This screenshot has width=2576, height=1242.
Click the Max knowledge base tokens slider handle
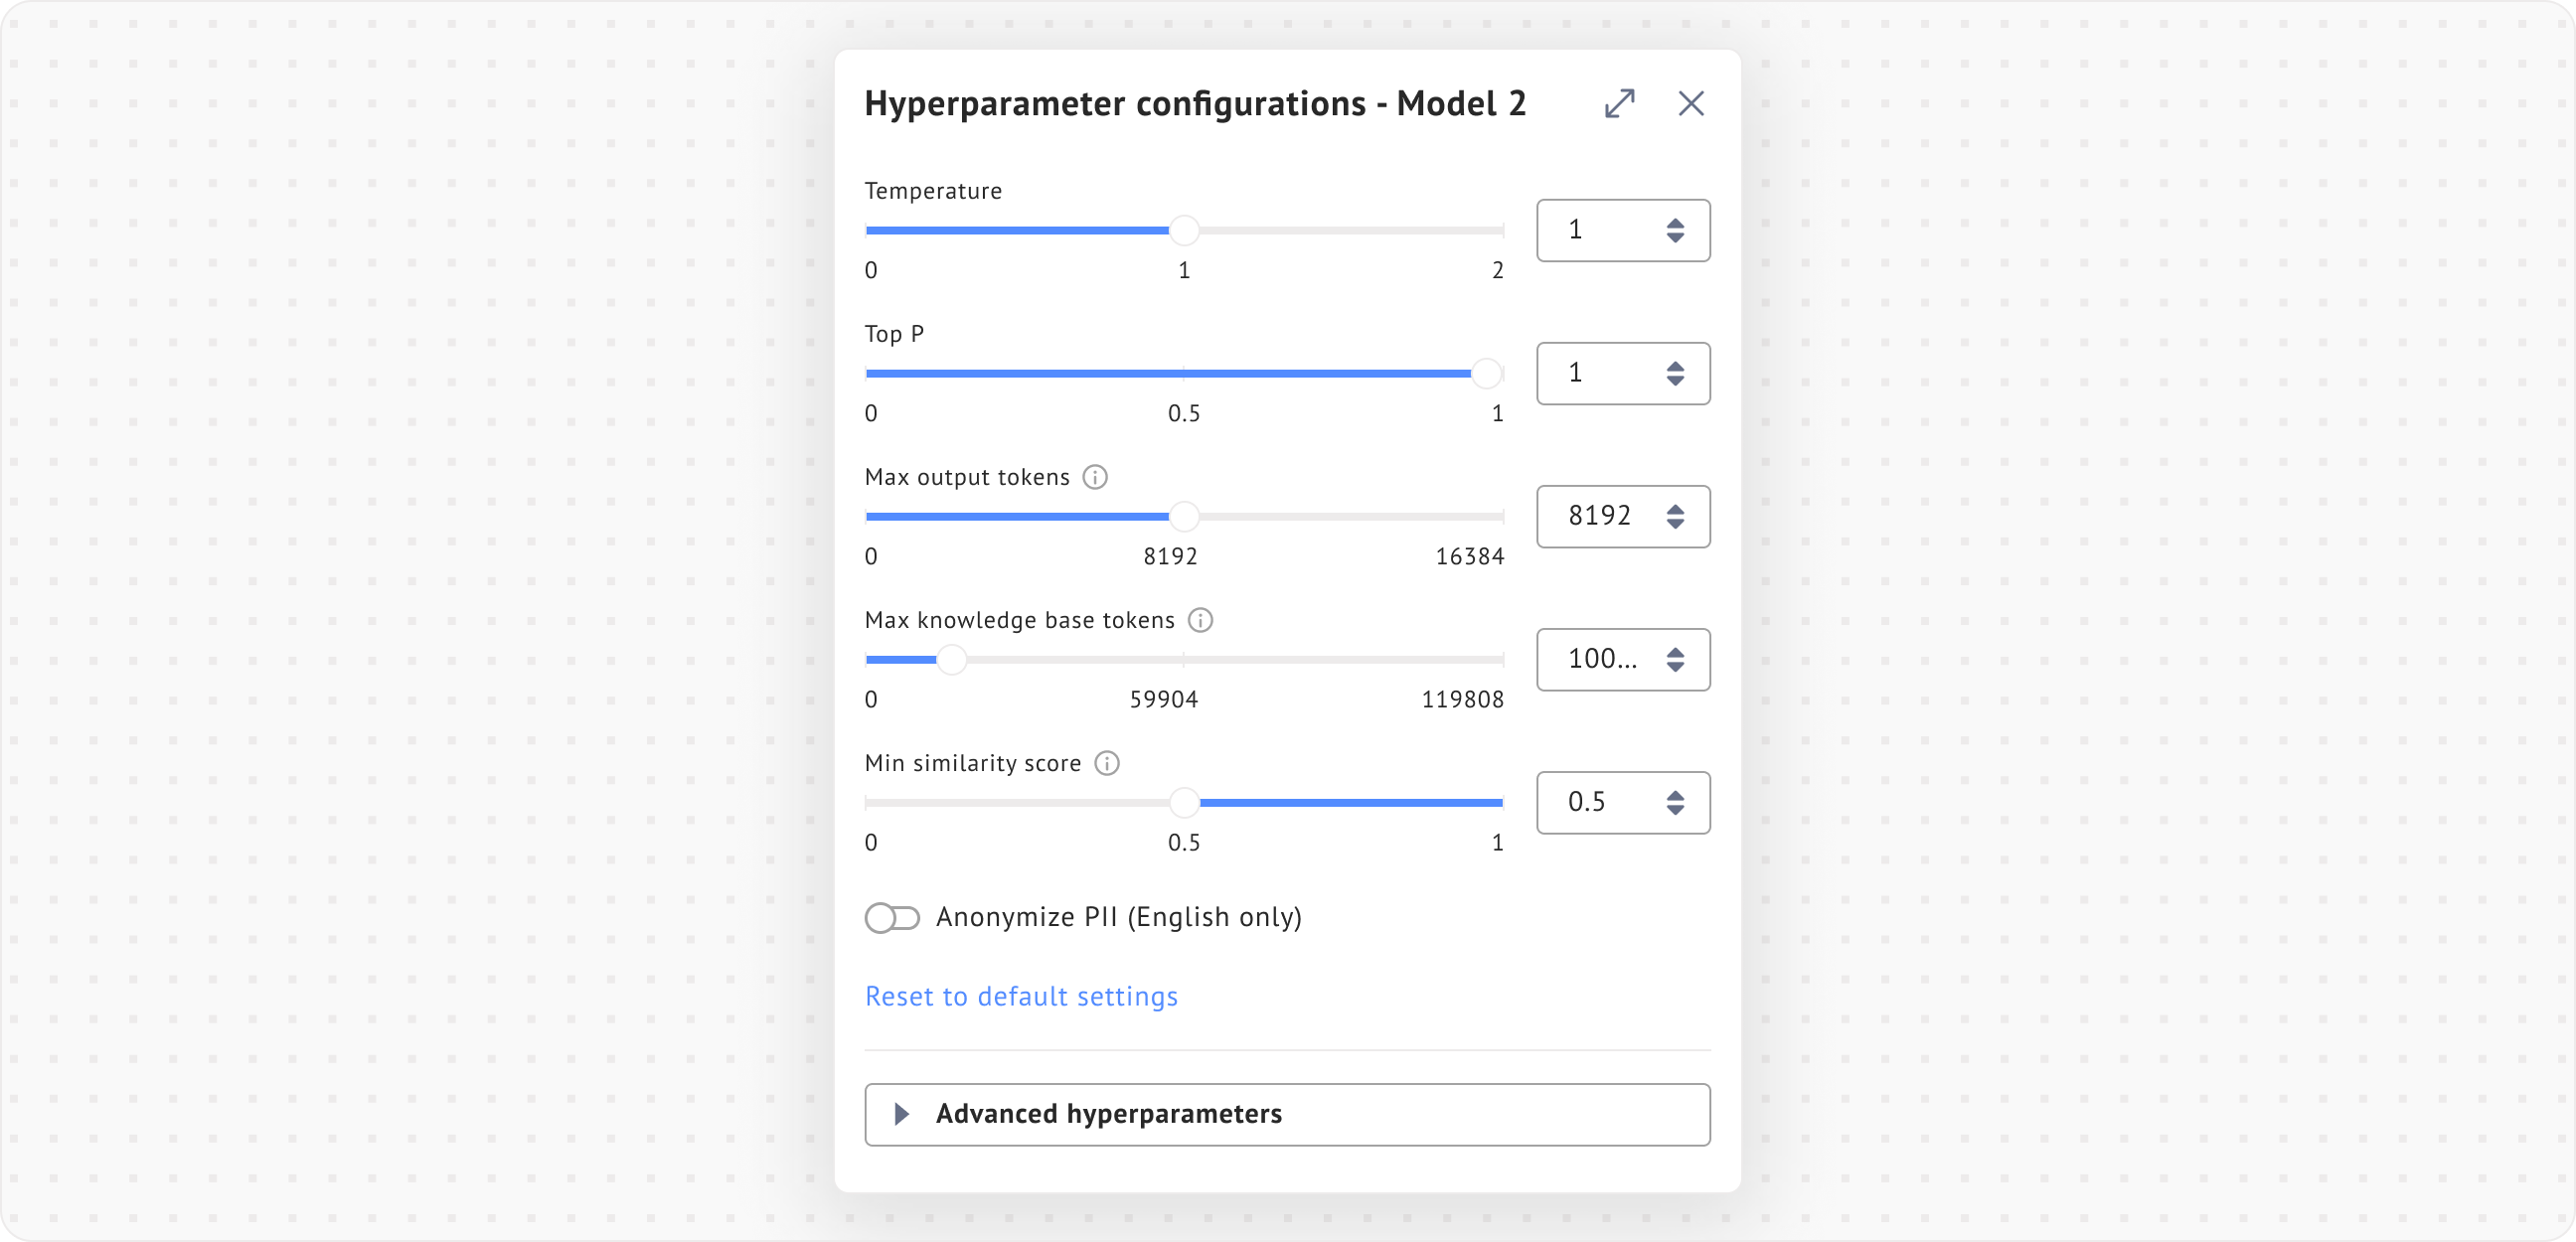[x=951, y=660]
